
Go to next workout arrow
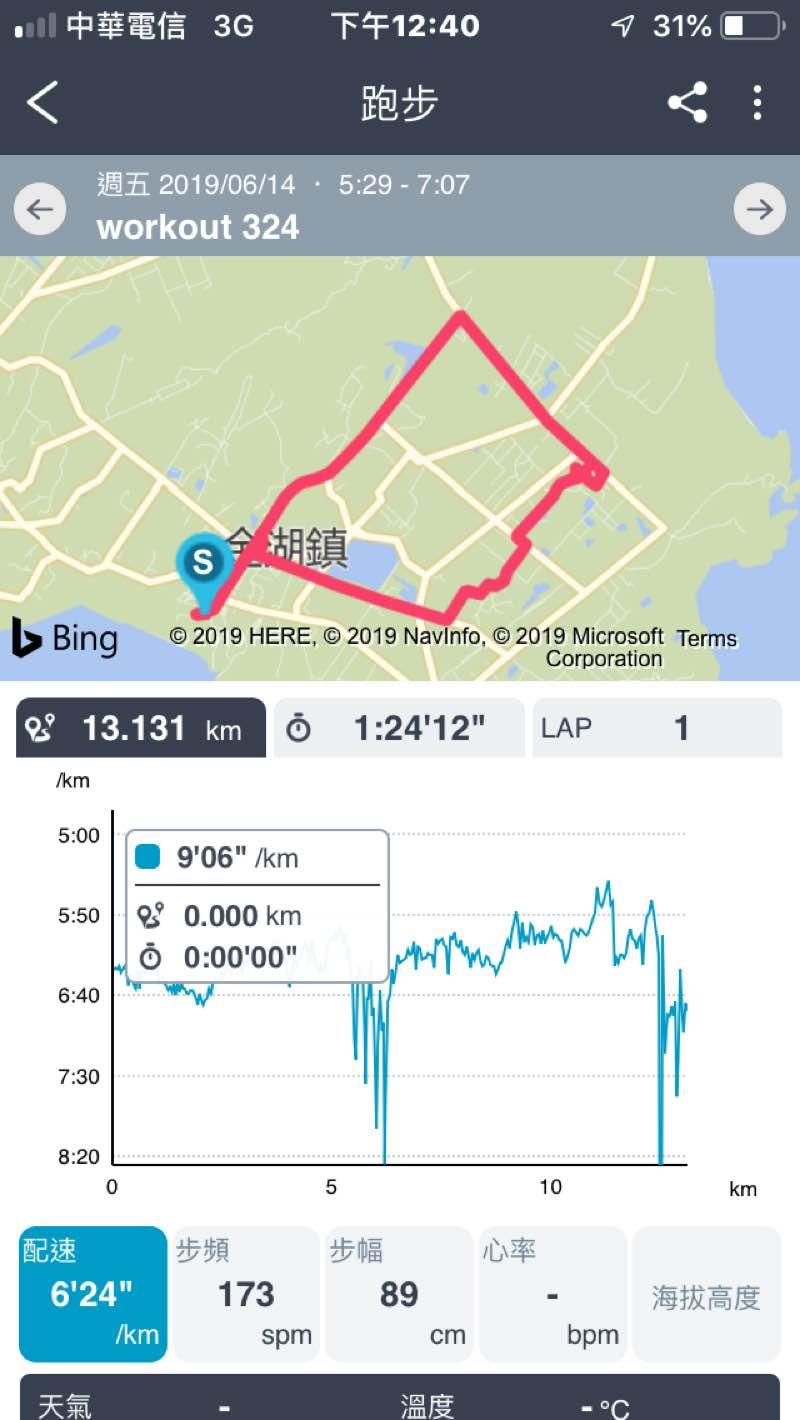(759, 209)
